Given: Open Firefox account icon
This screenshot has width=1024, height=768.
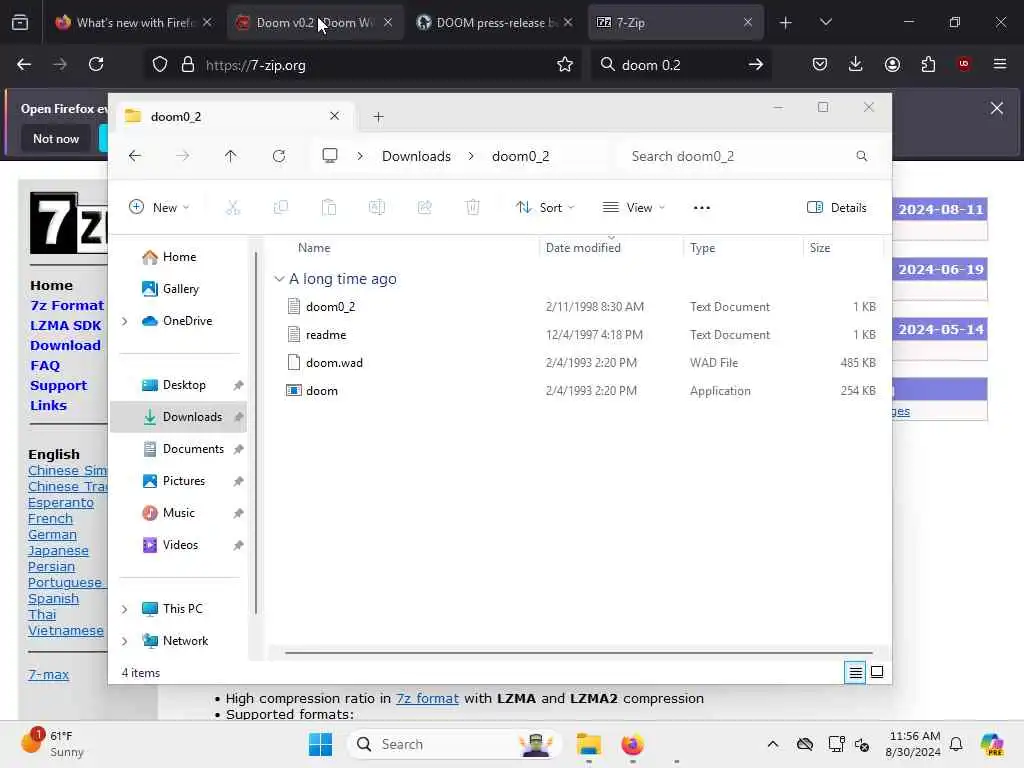Looking at the screenshot, I should [892, 64].
